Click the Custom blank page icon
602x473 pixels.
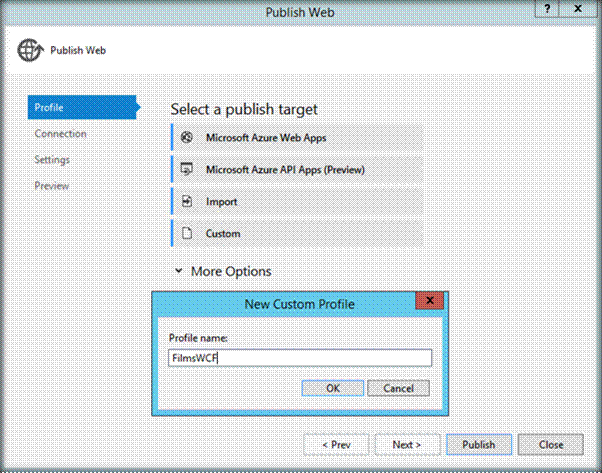187,233
